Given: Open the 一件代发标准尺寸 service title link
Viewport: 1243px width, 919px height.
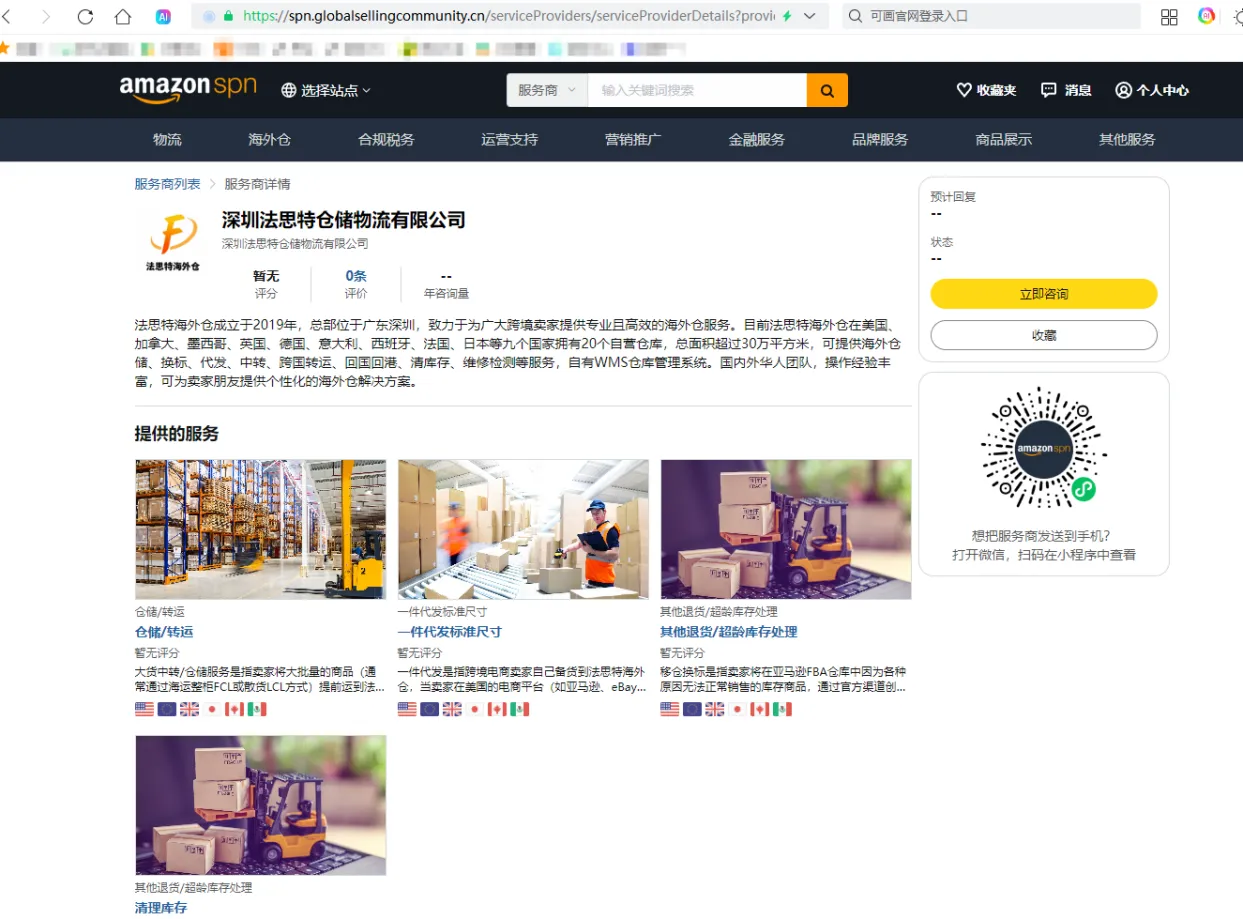Looking at the screenshot, I should point(449,632).
